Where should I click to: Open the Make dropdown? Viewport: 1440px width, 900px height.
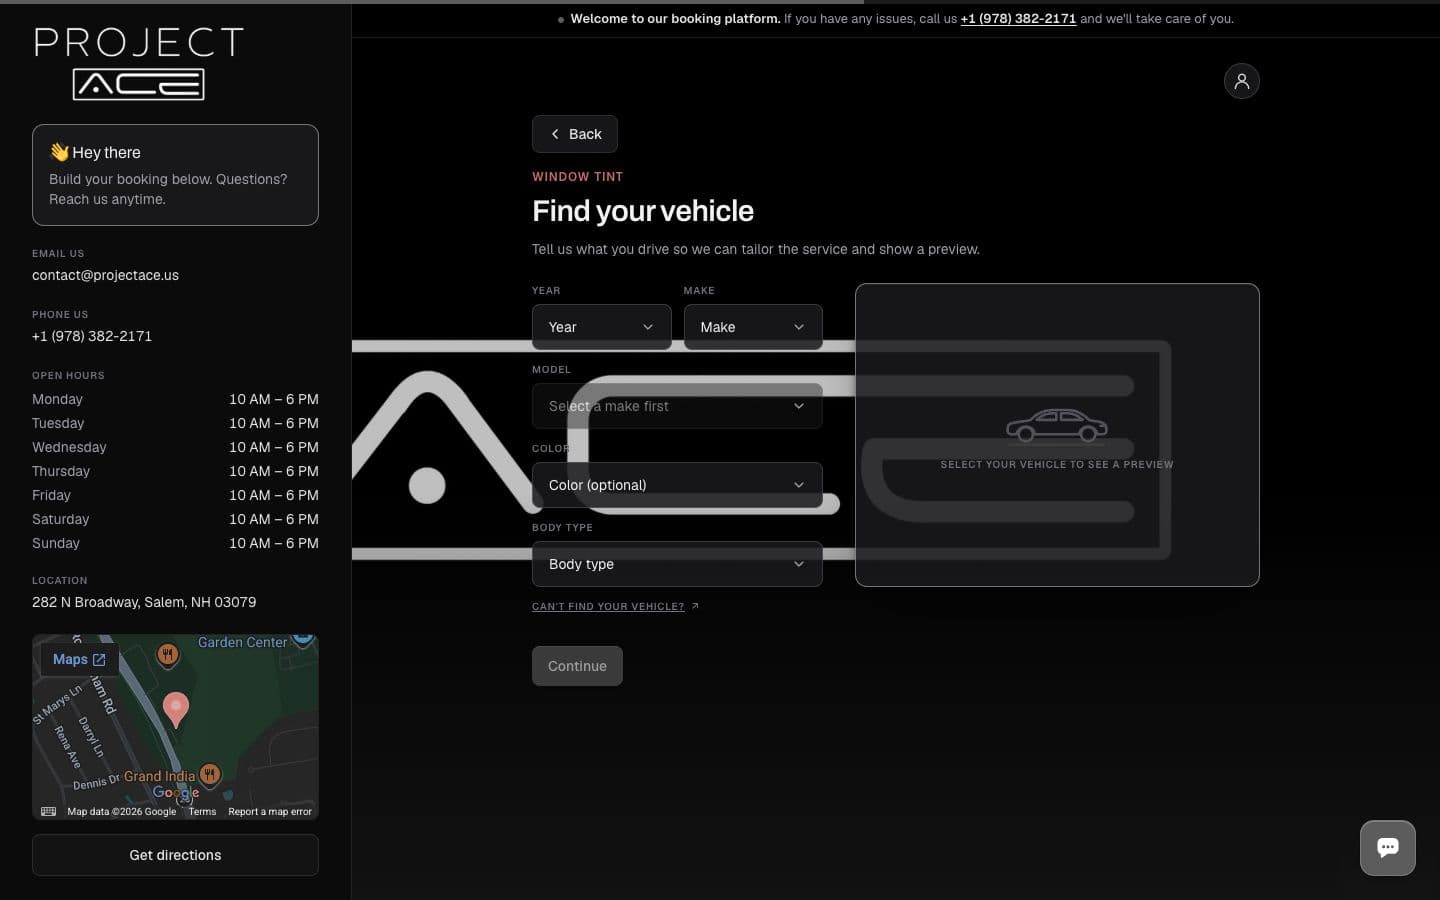[753, 327]
